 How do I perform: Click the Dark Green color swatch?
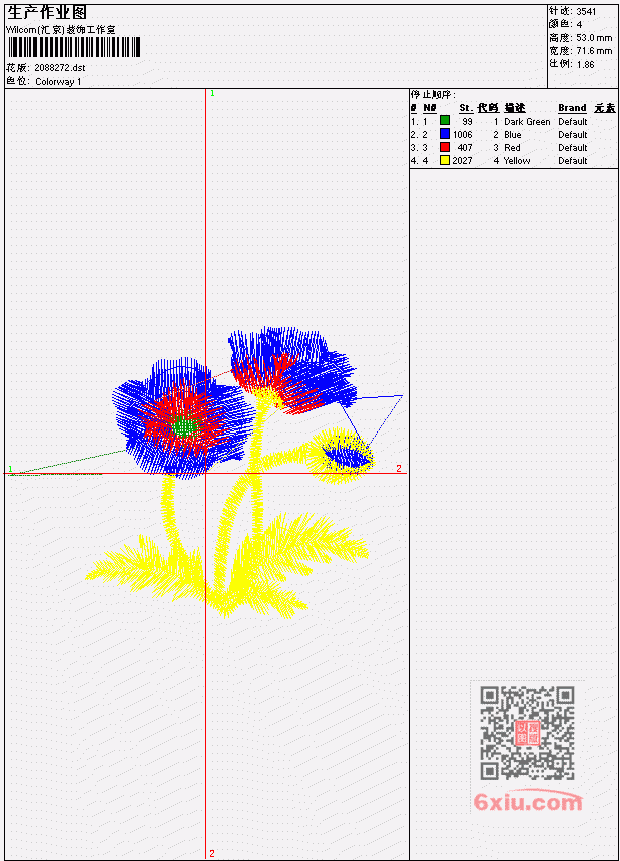click(445, 120)
